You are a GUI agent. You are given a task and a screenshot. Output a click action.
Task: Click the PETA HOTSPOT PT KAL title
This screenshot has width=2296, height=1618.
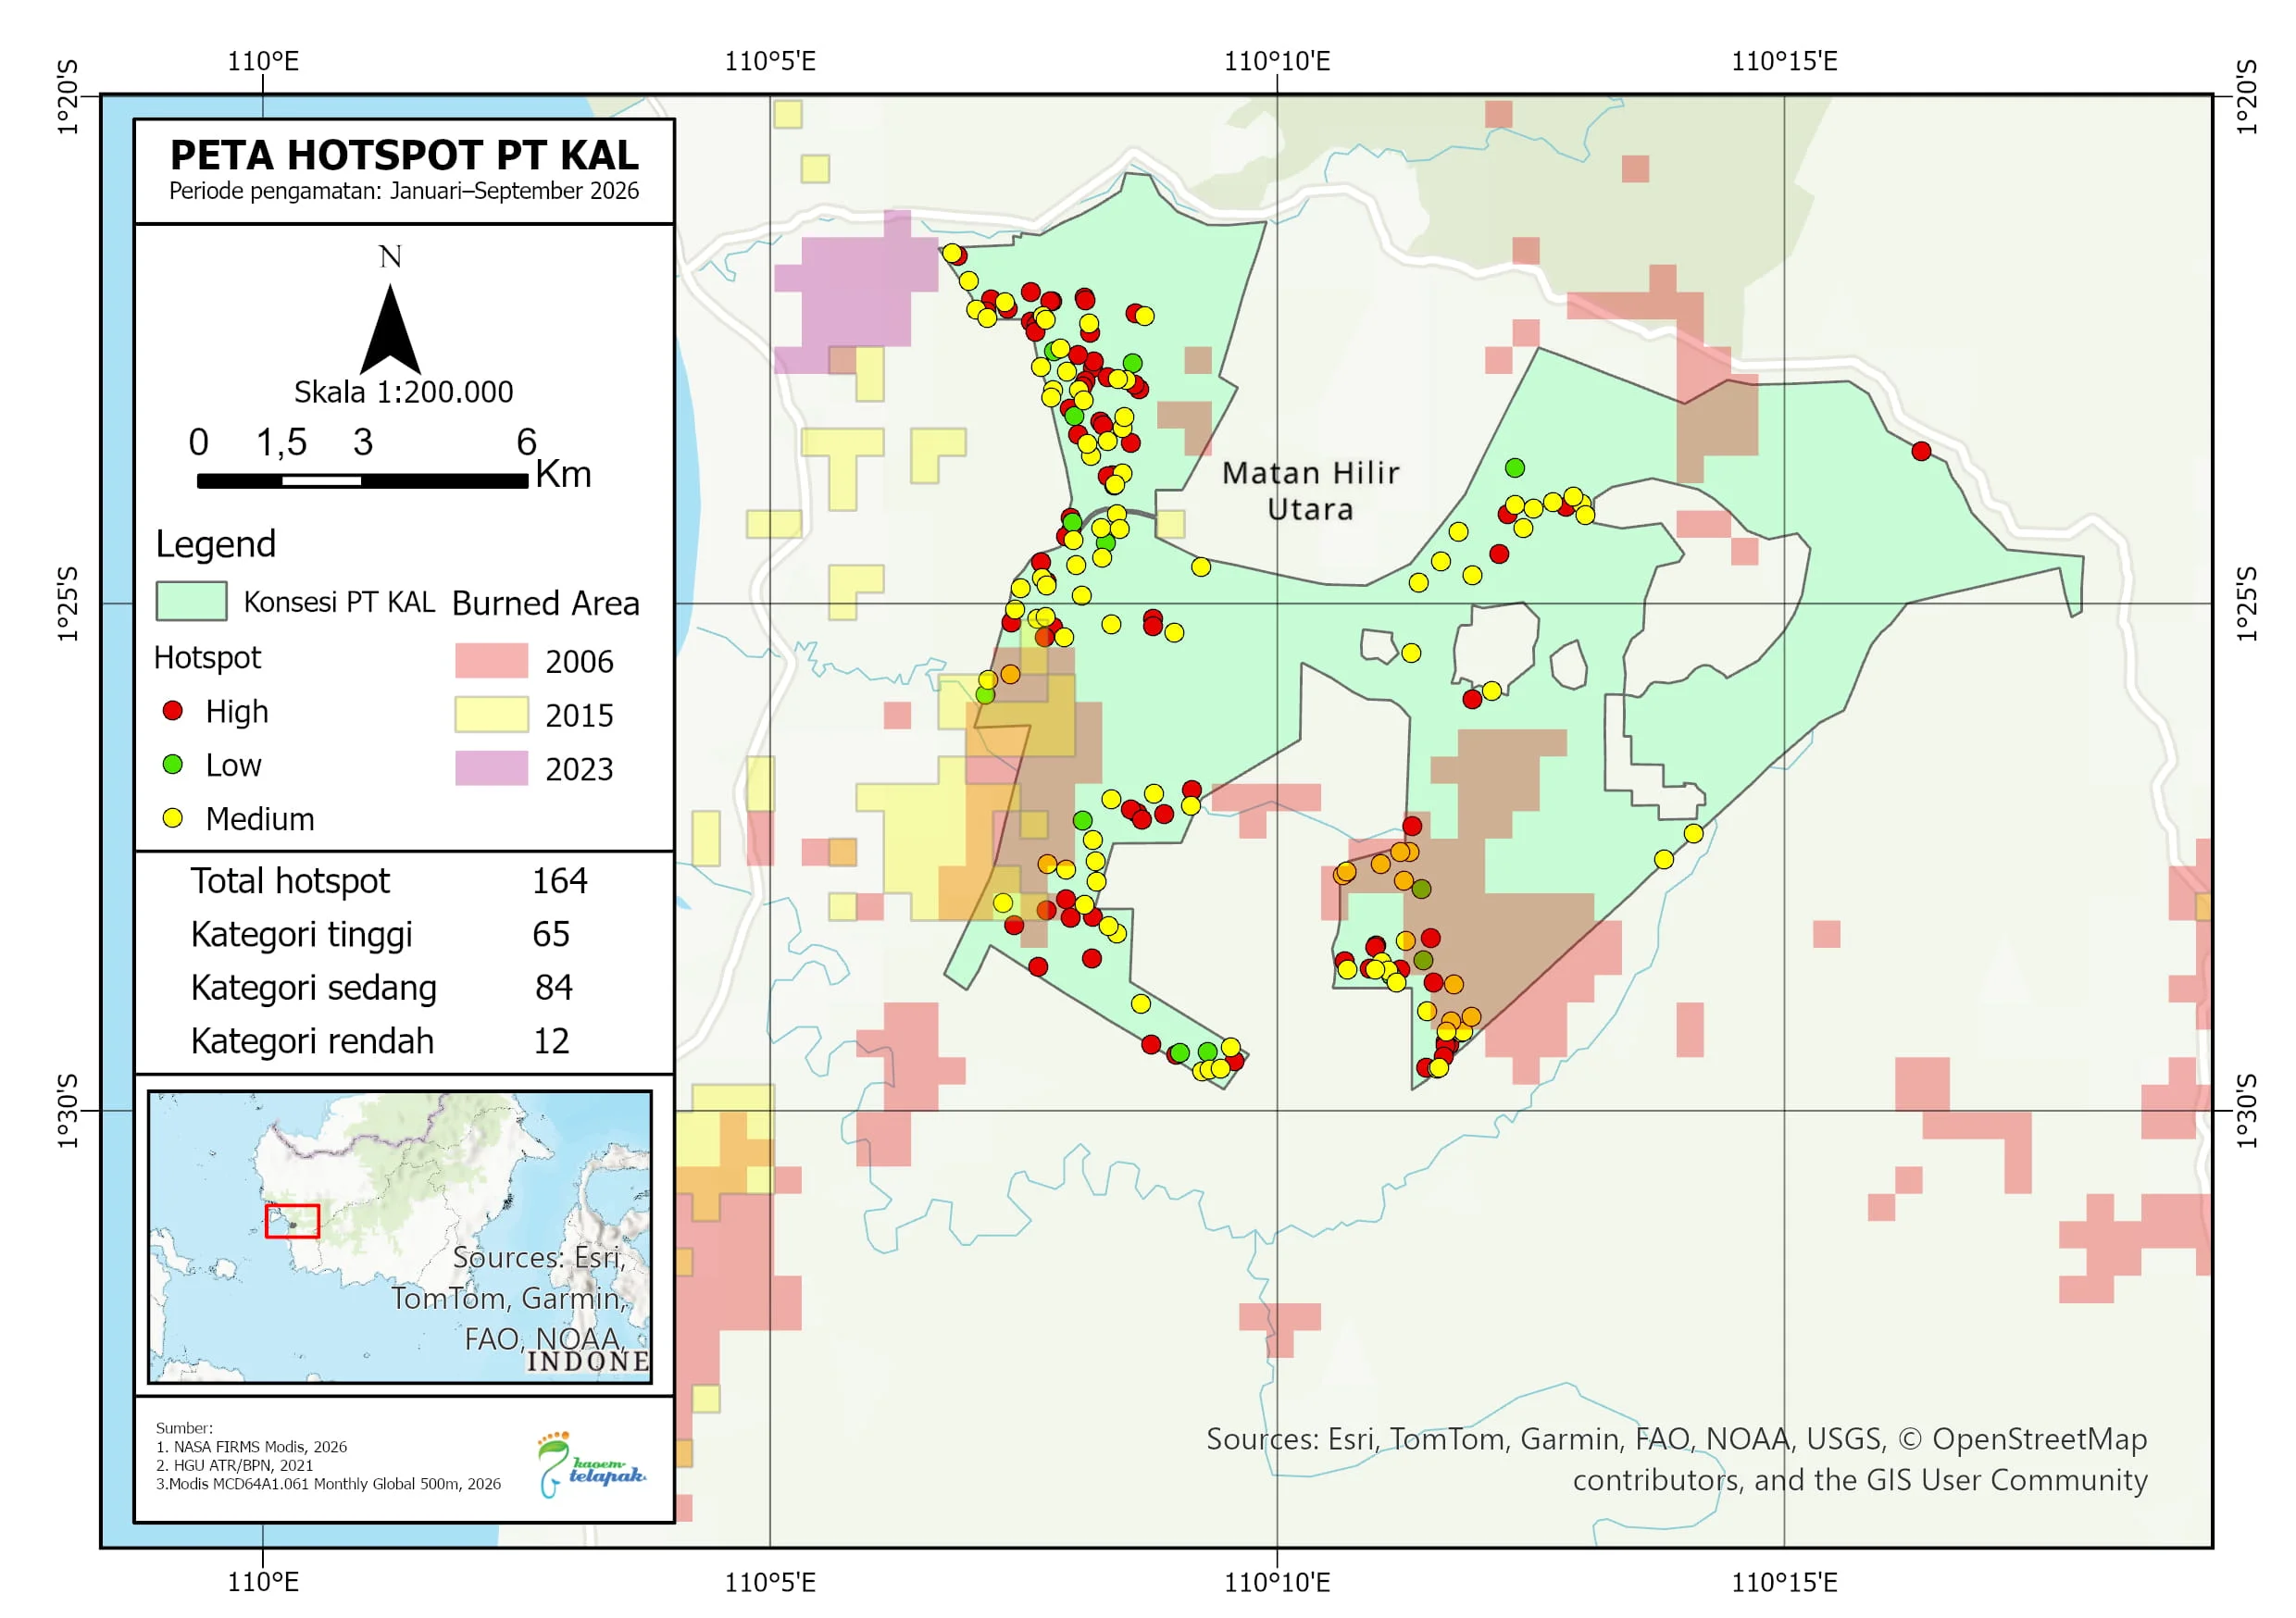point(404,156)
